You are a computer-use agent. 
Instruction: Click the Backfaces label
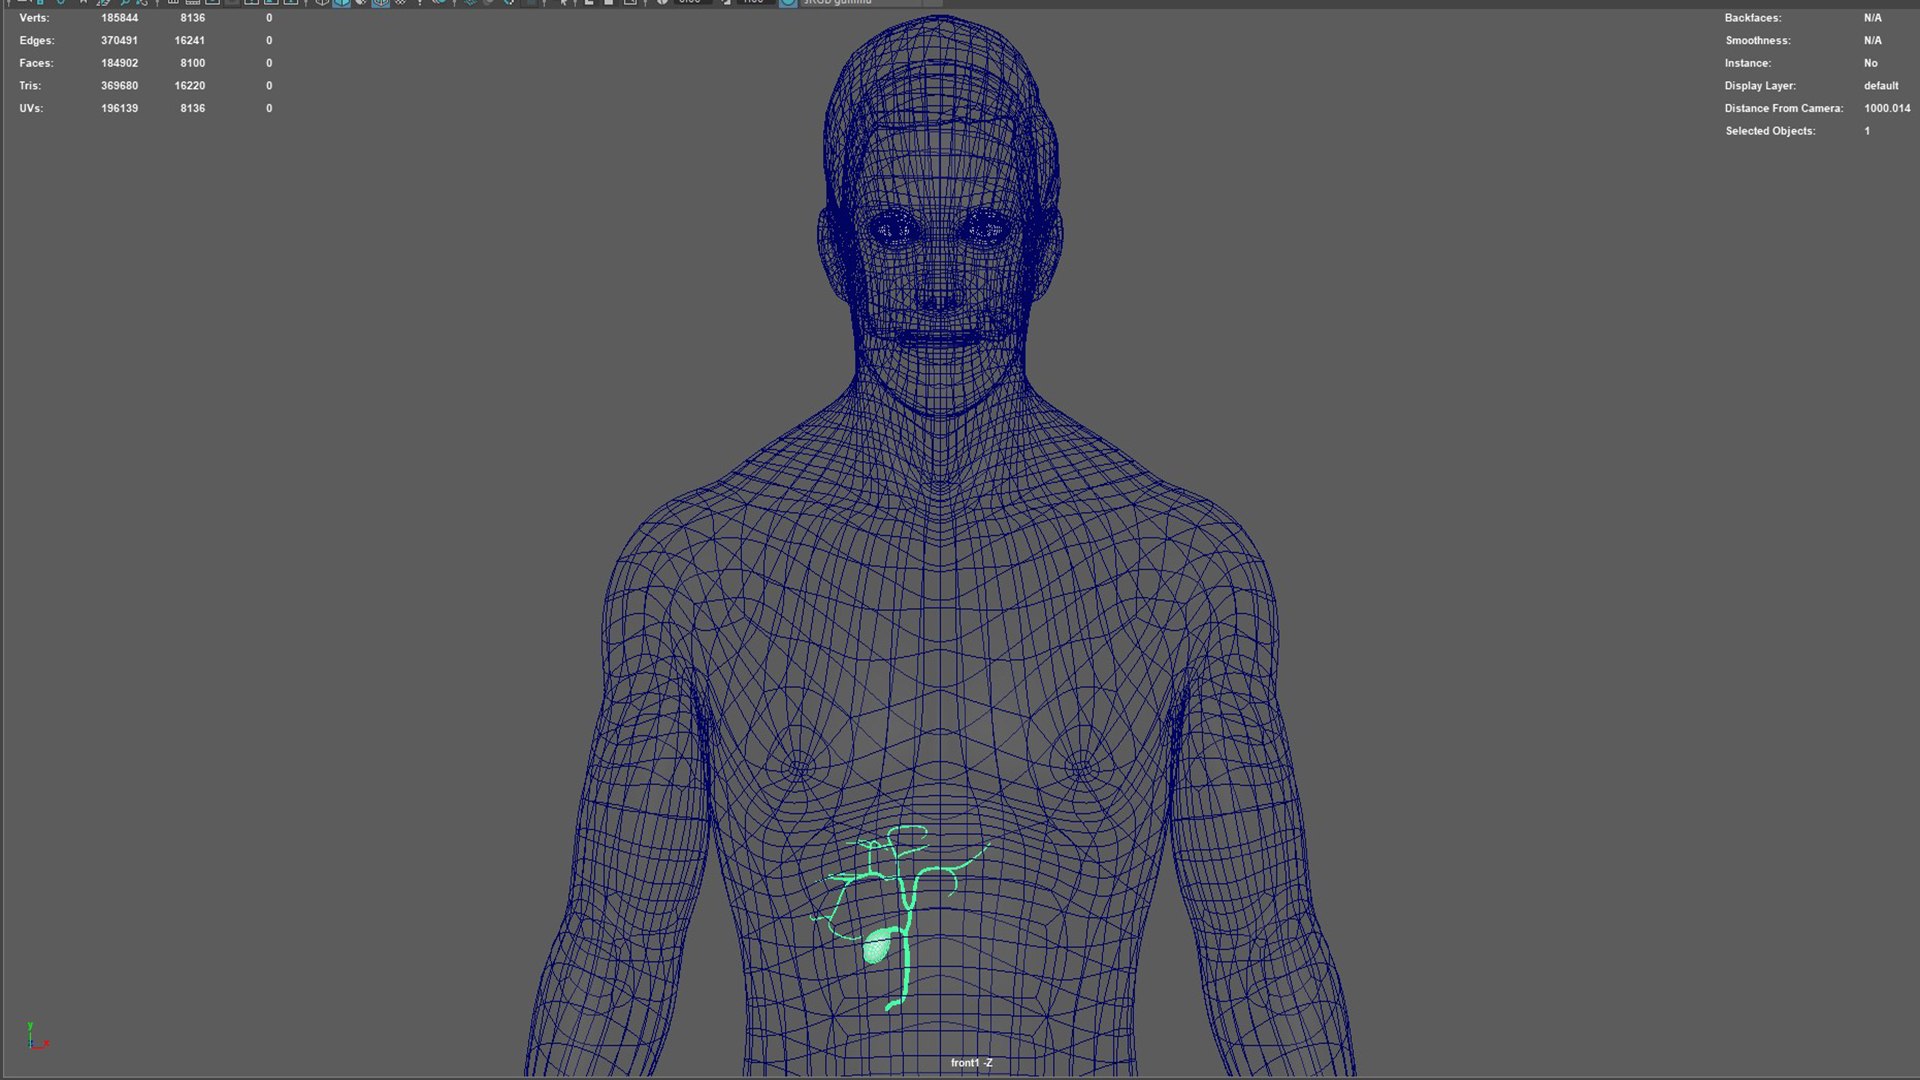point(1753,18)
